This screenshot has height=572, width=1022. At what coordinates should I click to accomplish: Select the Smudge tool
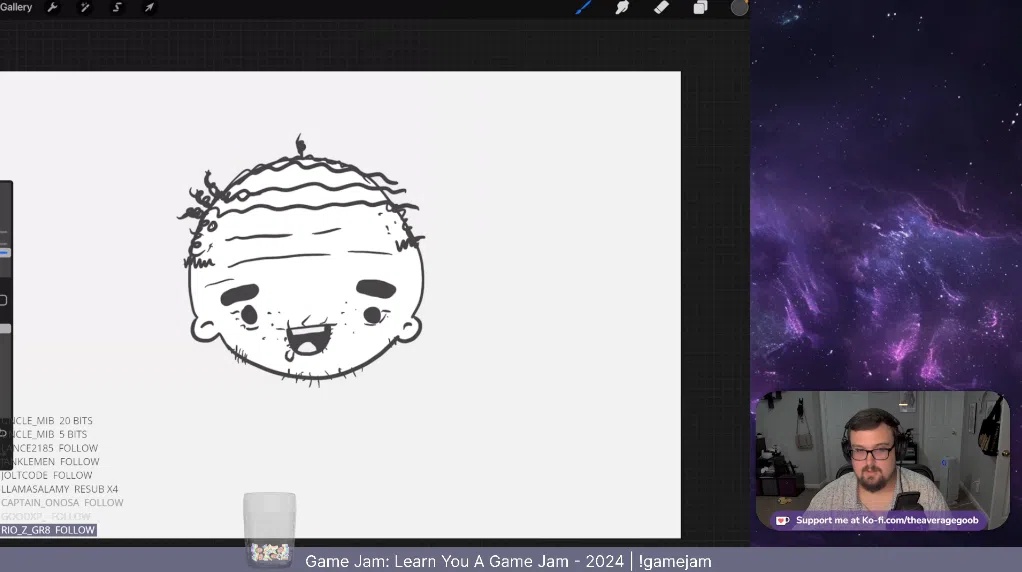pos(622,8)
